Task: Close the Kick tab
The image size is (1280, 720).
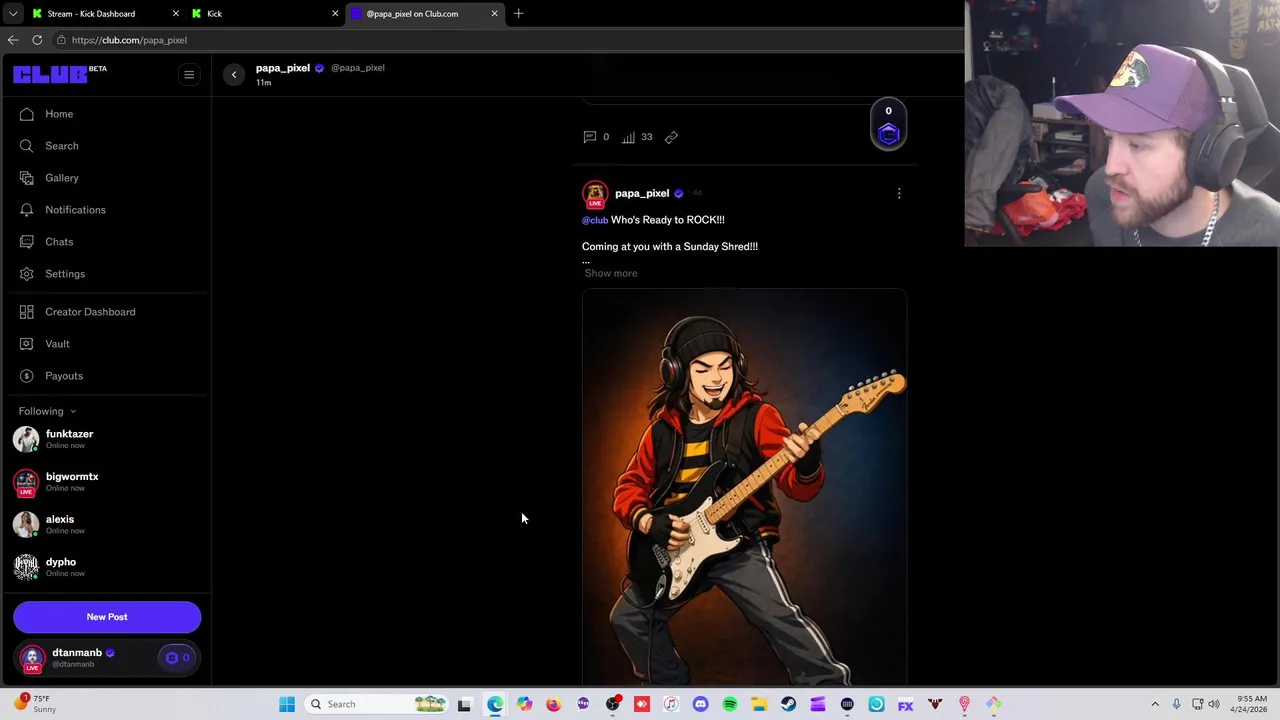Action: 335,13
